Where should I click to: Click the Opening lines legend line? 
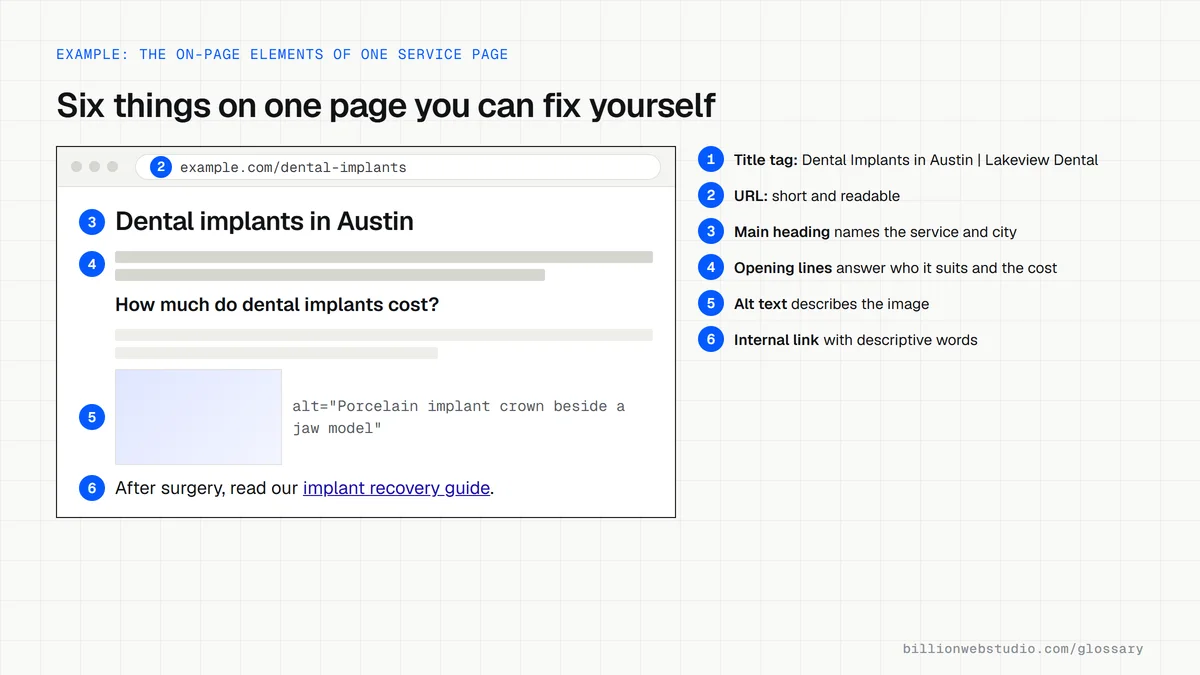(x=895, y=268)
